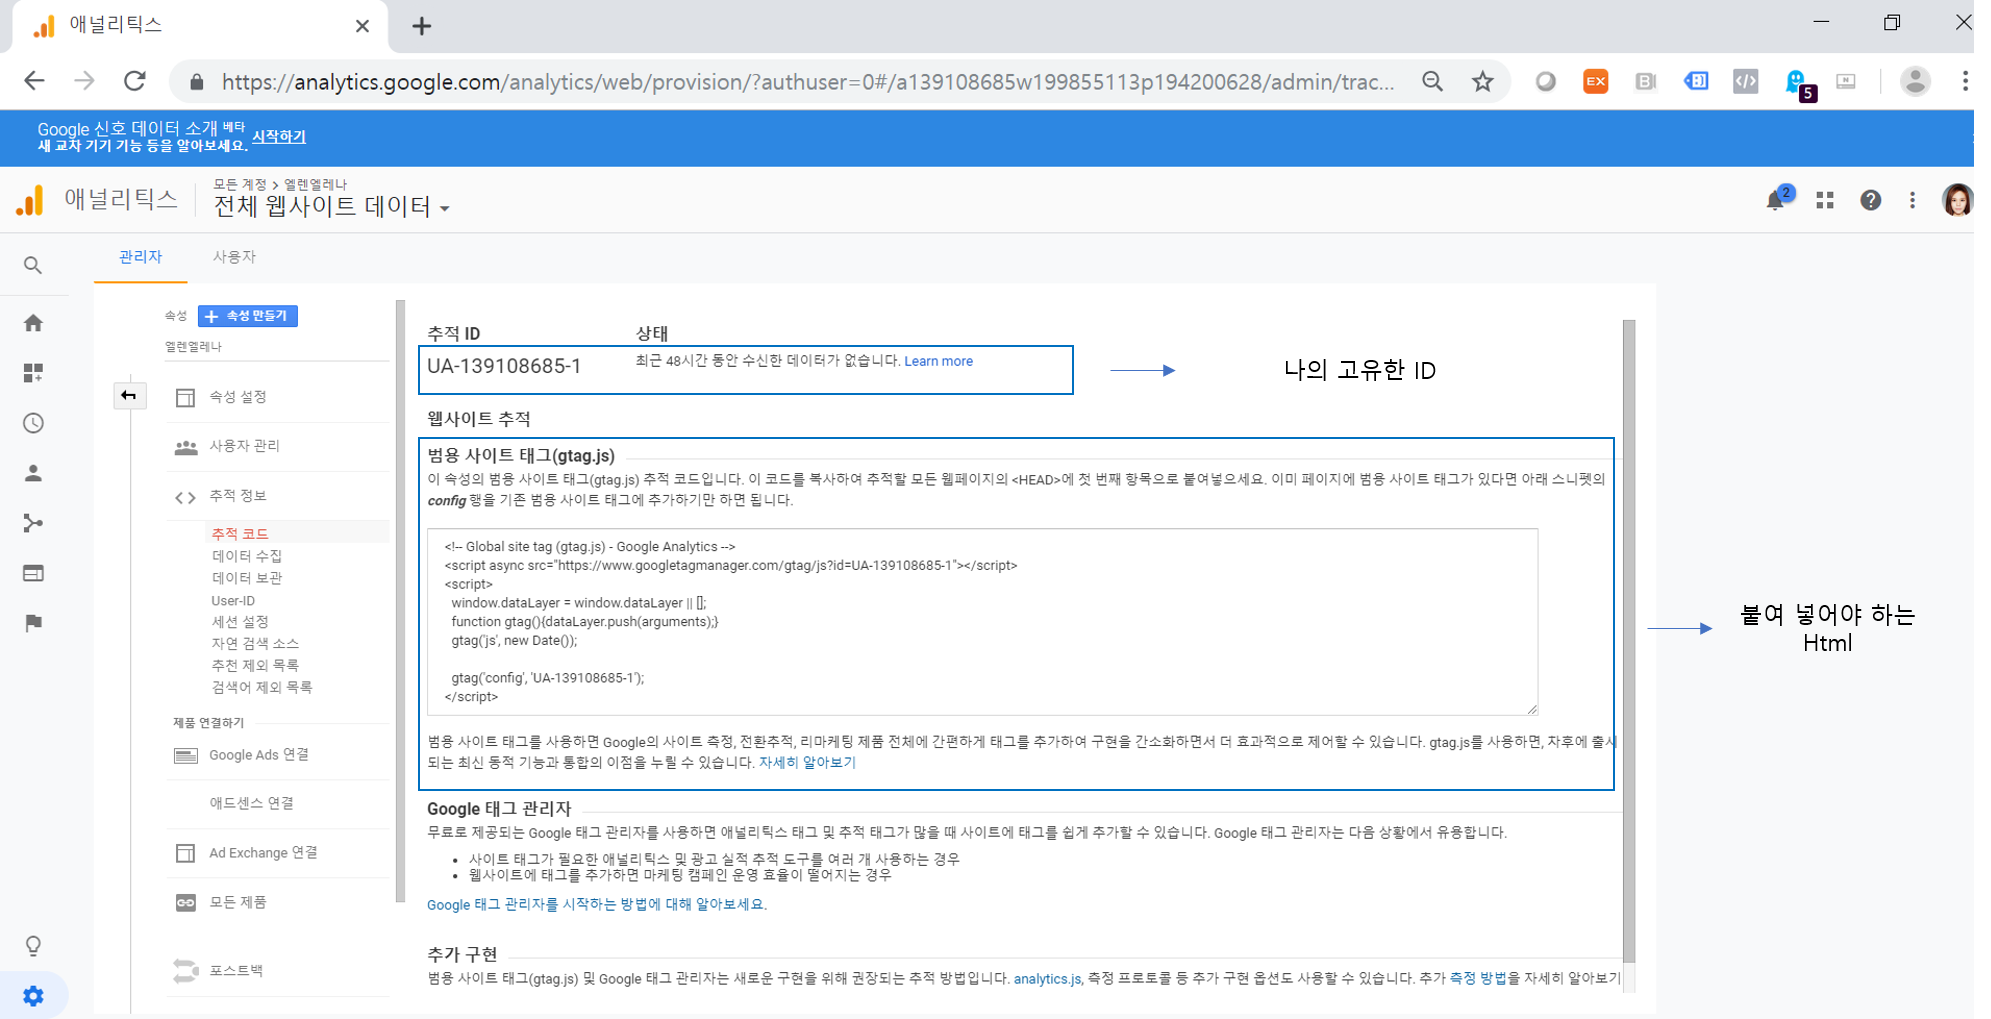Viewport: 1991px width, 1019px height.
Task: Click the browser zoom magnifier icon
Action: [1432, 81]
